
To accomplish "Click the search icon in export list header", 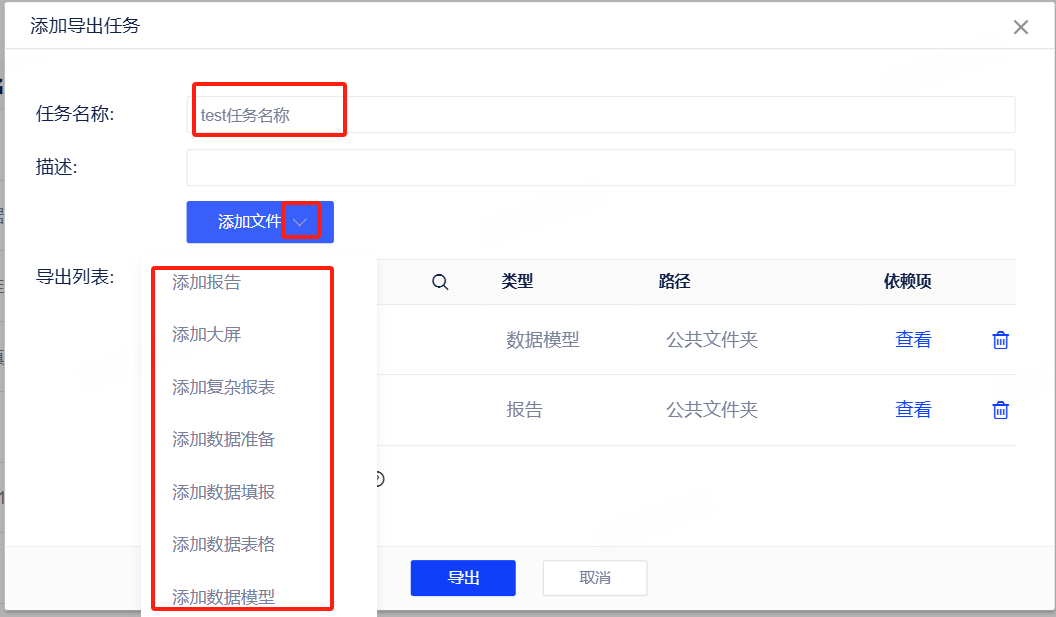I will tap(439, 283).
